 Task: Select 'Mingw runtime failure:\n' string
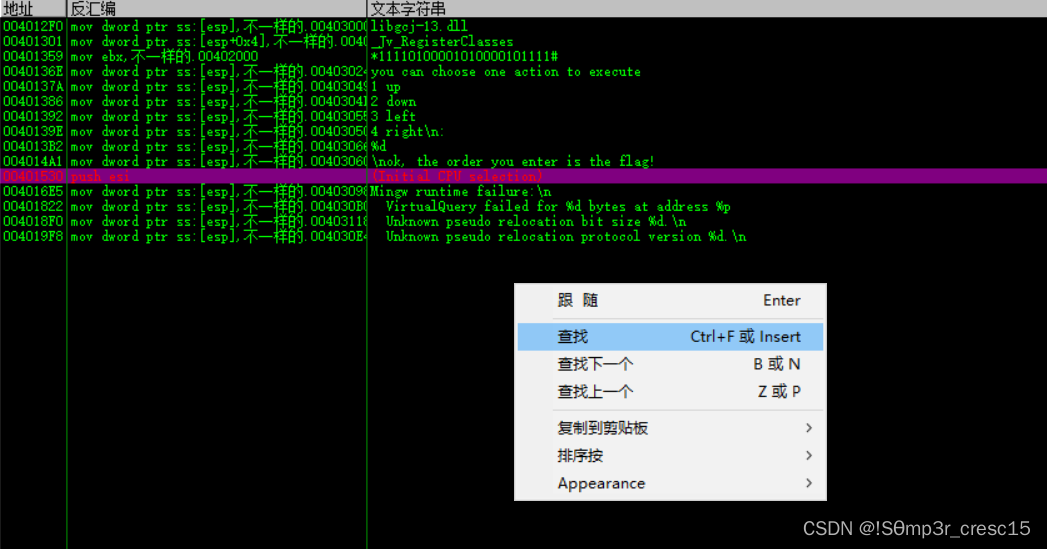point(461,192)
